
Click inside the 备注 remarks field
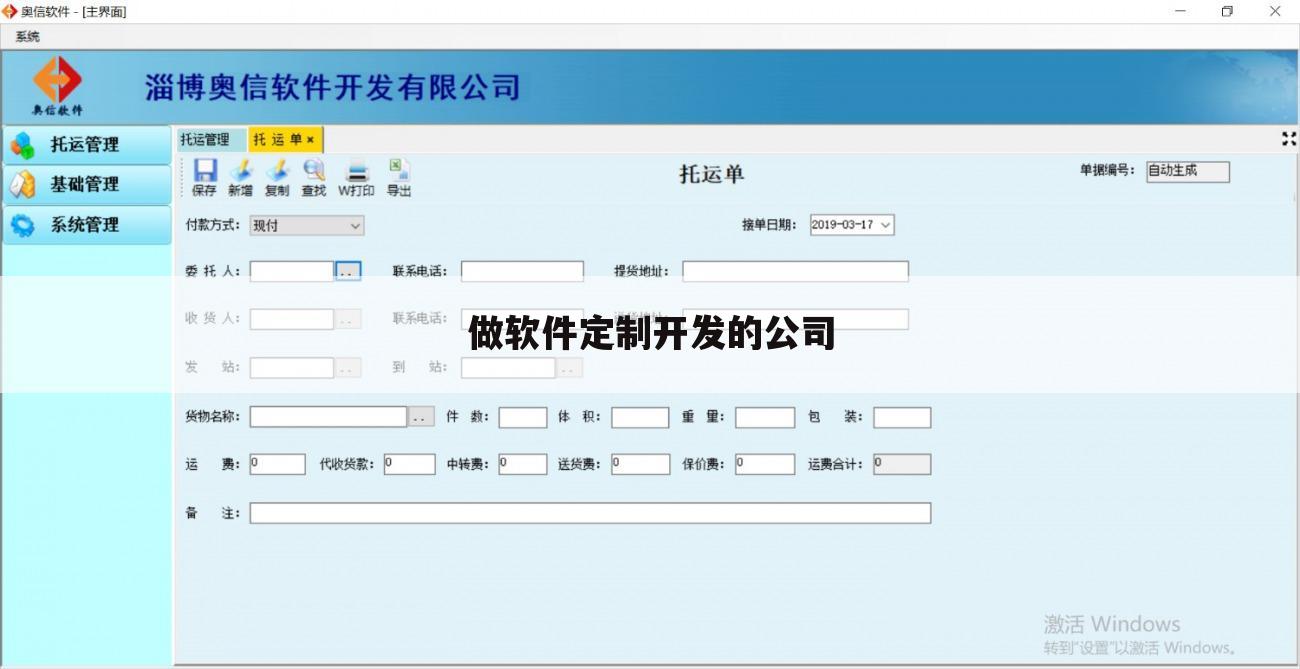click(x=590, y=512)
